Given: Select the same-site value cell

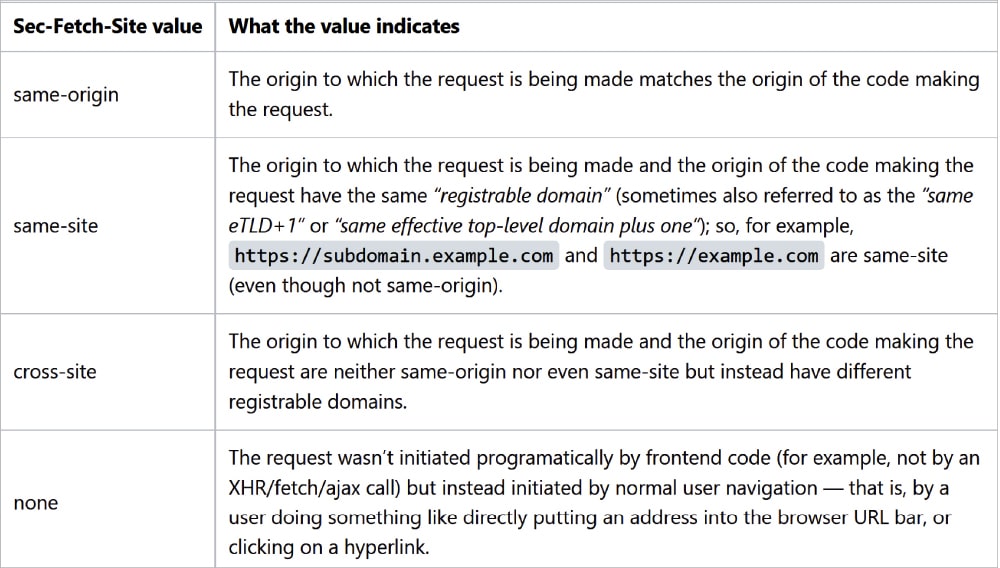Looking at the screenshot, I should 56,226.
